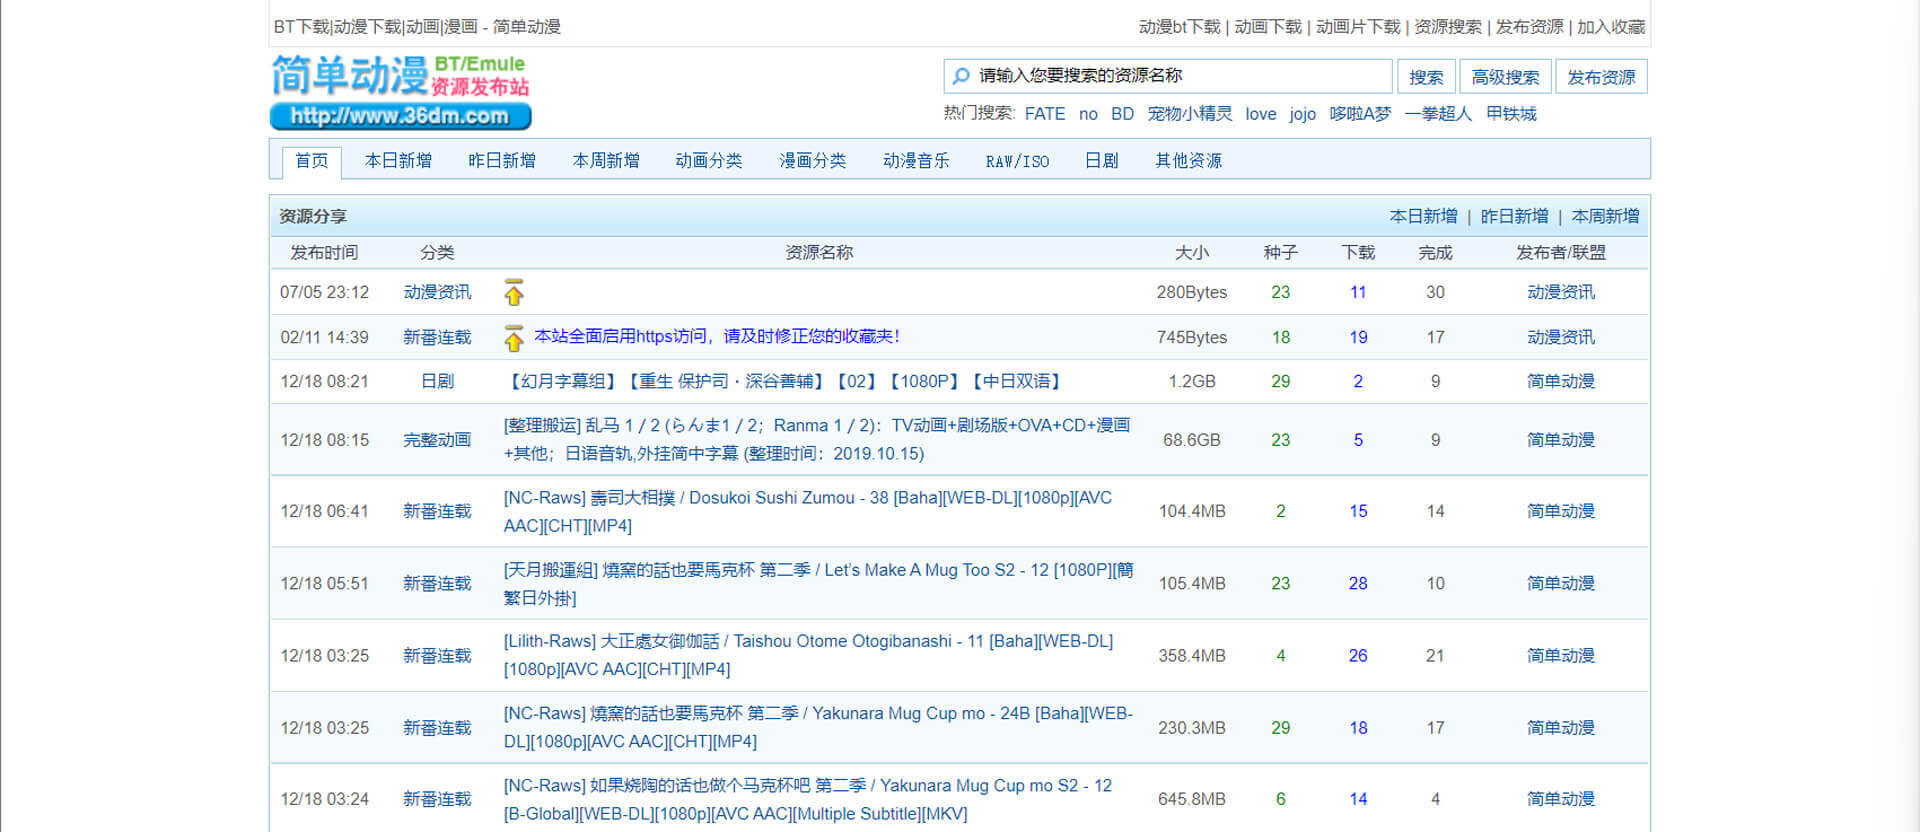Click 动漫资讯 category in the 07/05 row
Image resolution: width=1920 pixels, height=832 pixels.
pyautogui.click(x=437, y=292)
